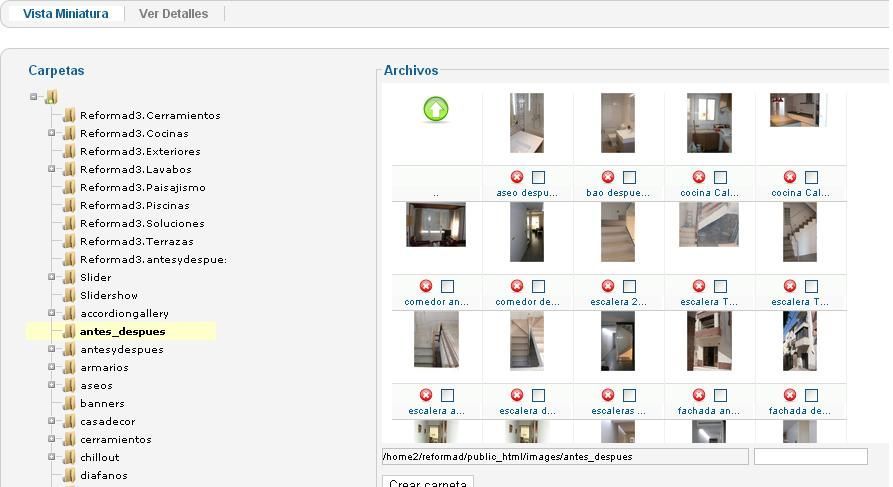The image size is (893, 487).
Task: Expand the antesydespues folder node
Action: pos(52,349)
